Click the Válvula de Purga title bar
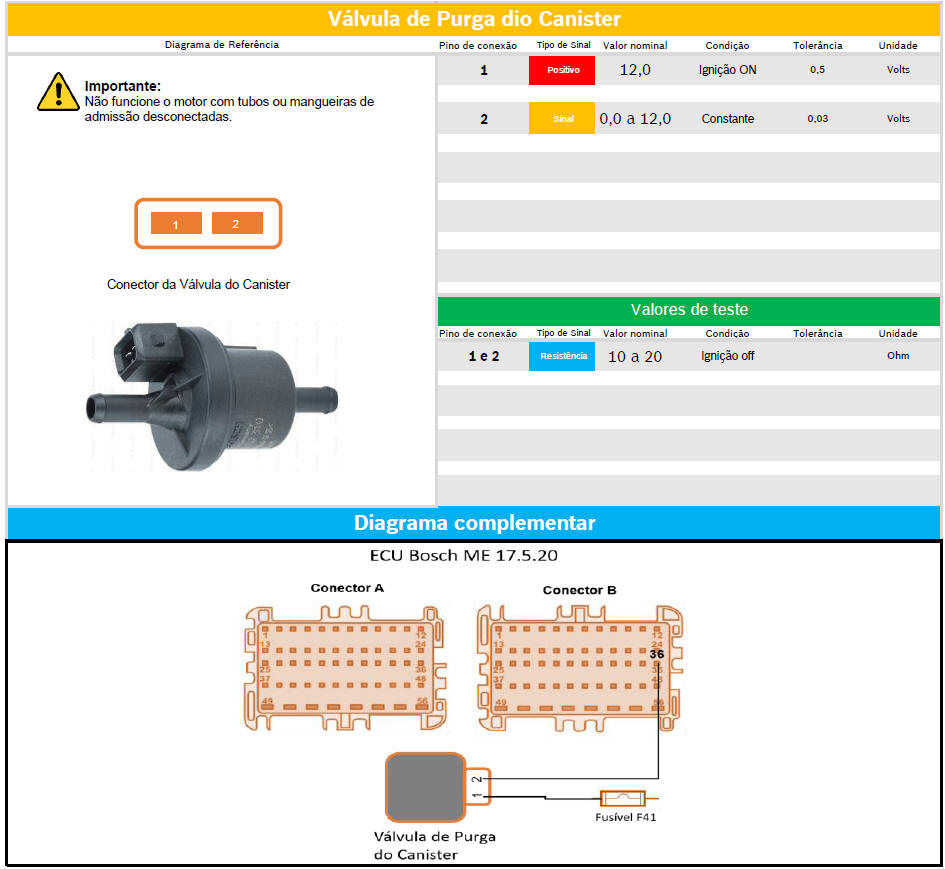Viewport: 945px width, 869px height. coord(474,19)
